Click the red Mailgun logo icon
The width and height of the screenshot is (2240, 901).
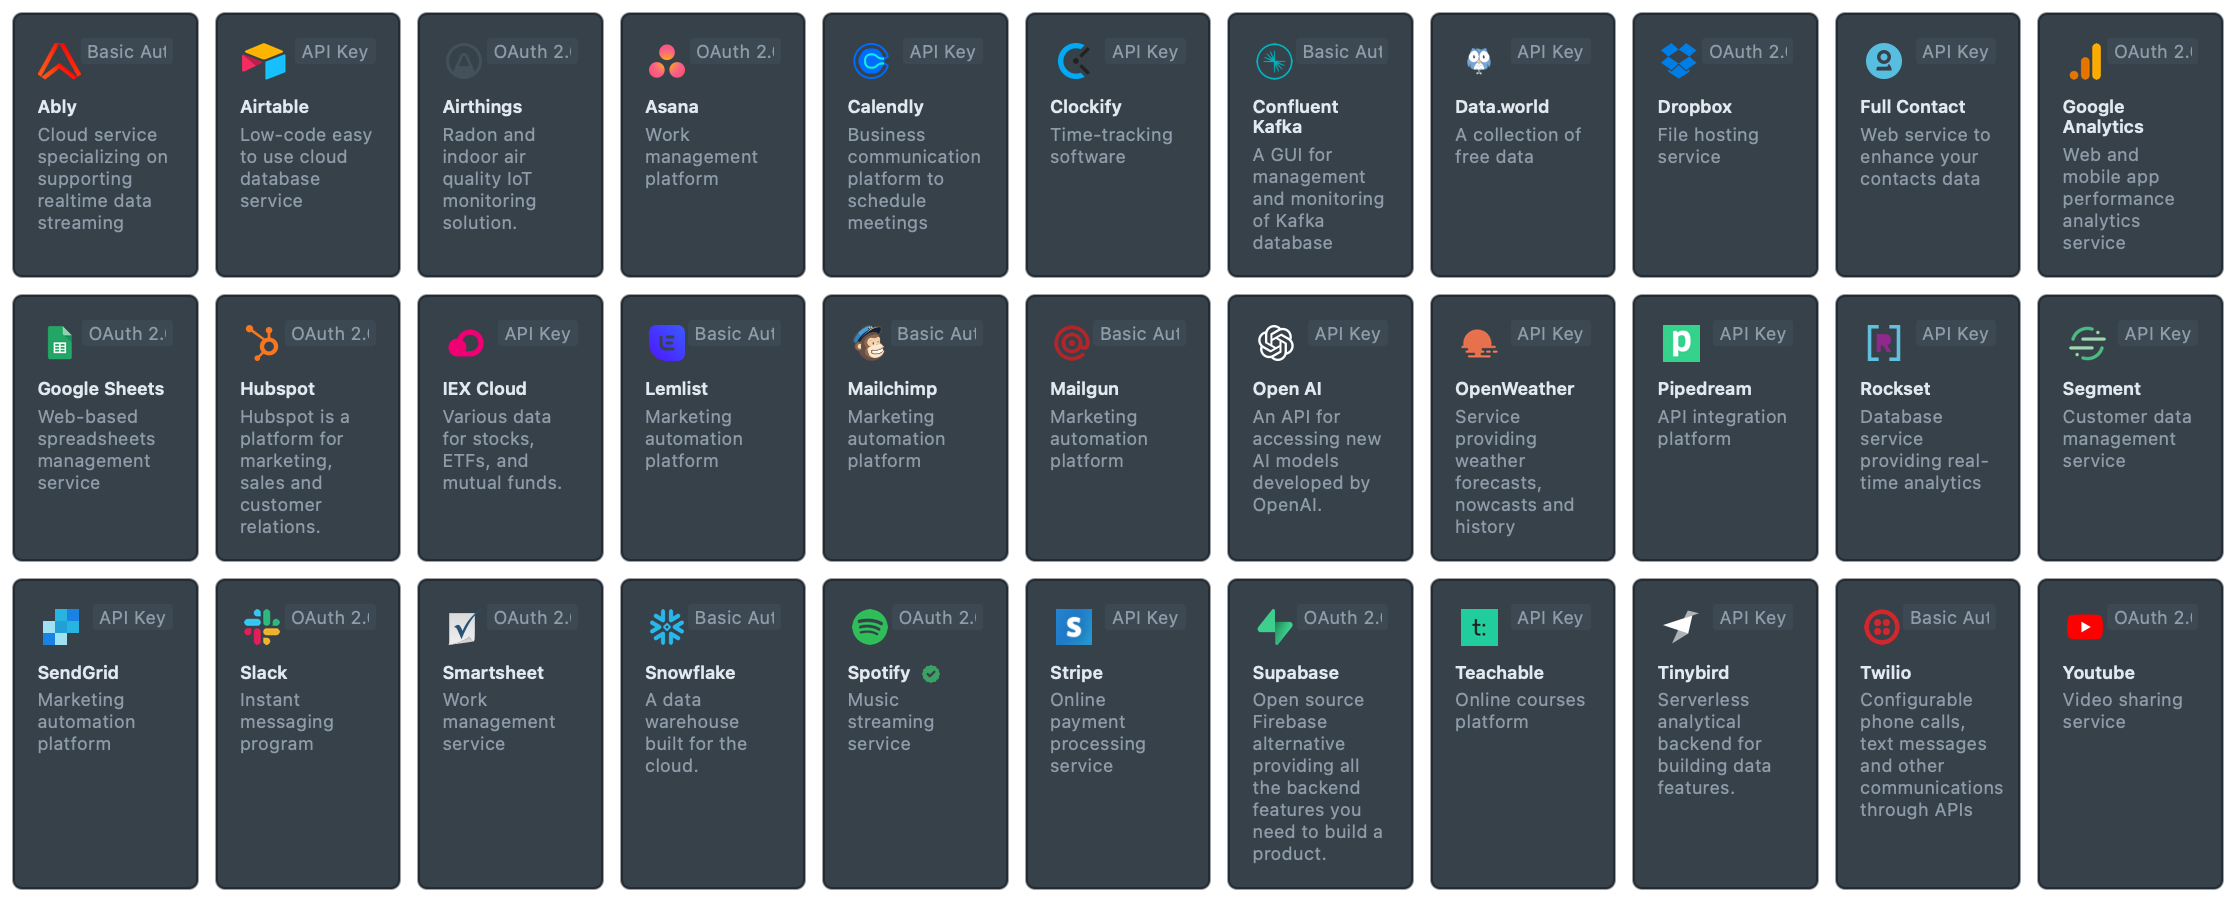coord(1072,343)
